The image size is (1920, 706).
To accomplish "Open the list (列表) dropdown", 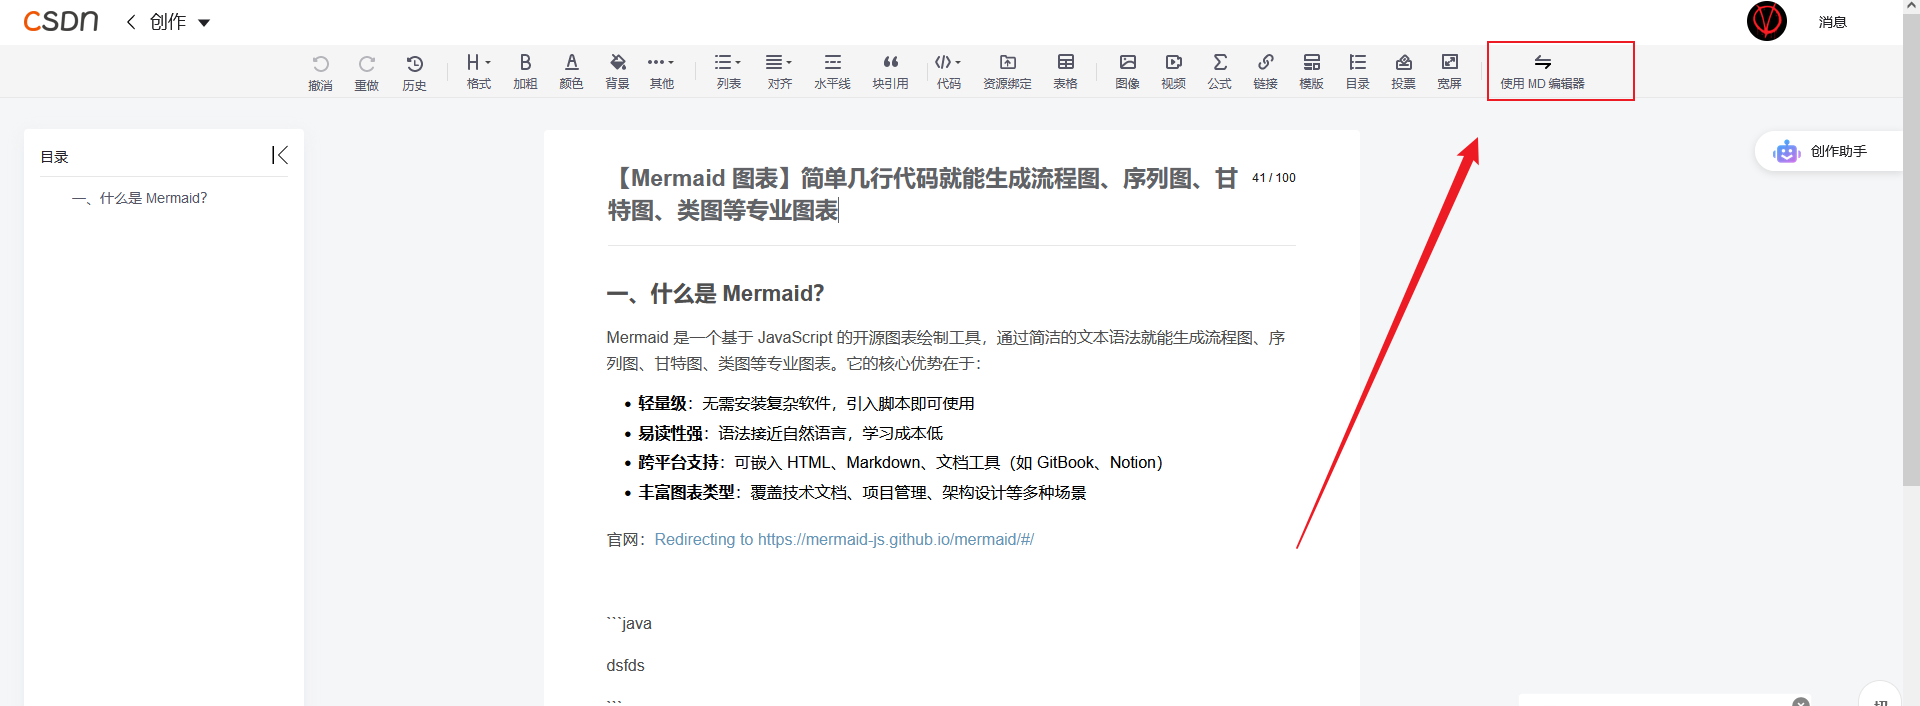I will click(728, 71).
